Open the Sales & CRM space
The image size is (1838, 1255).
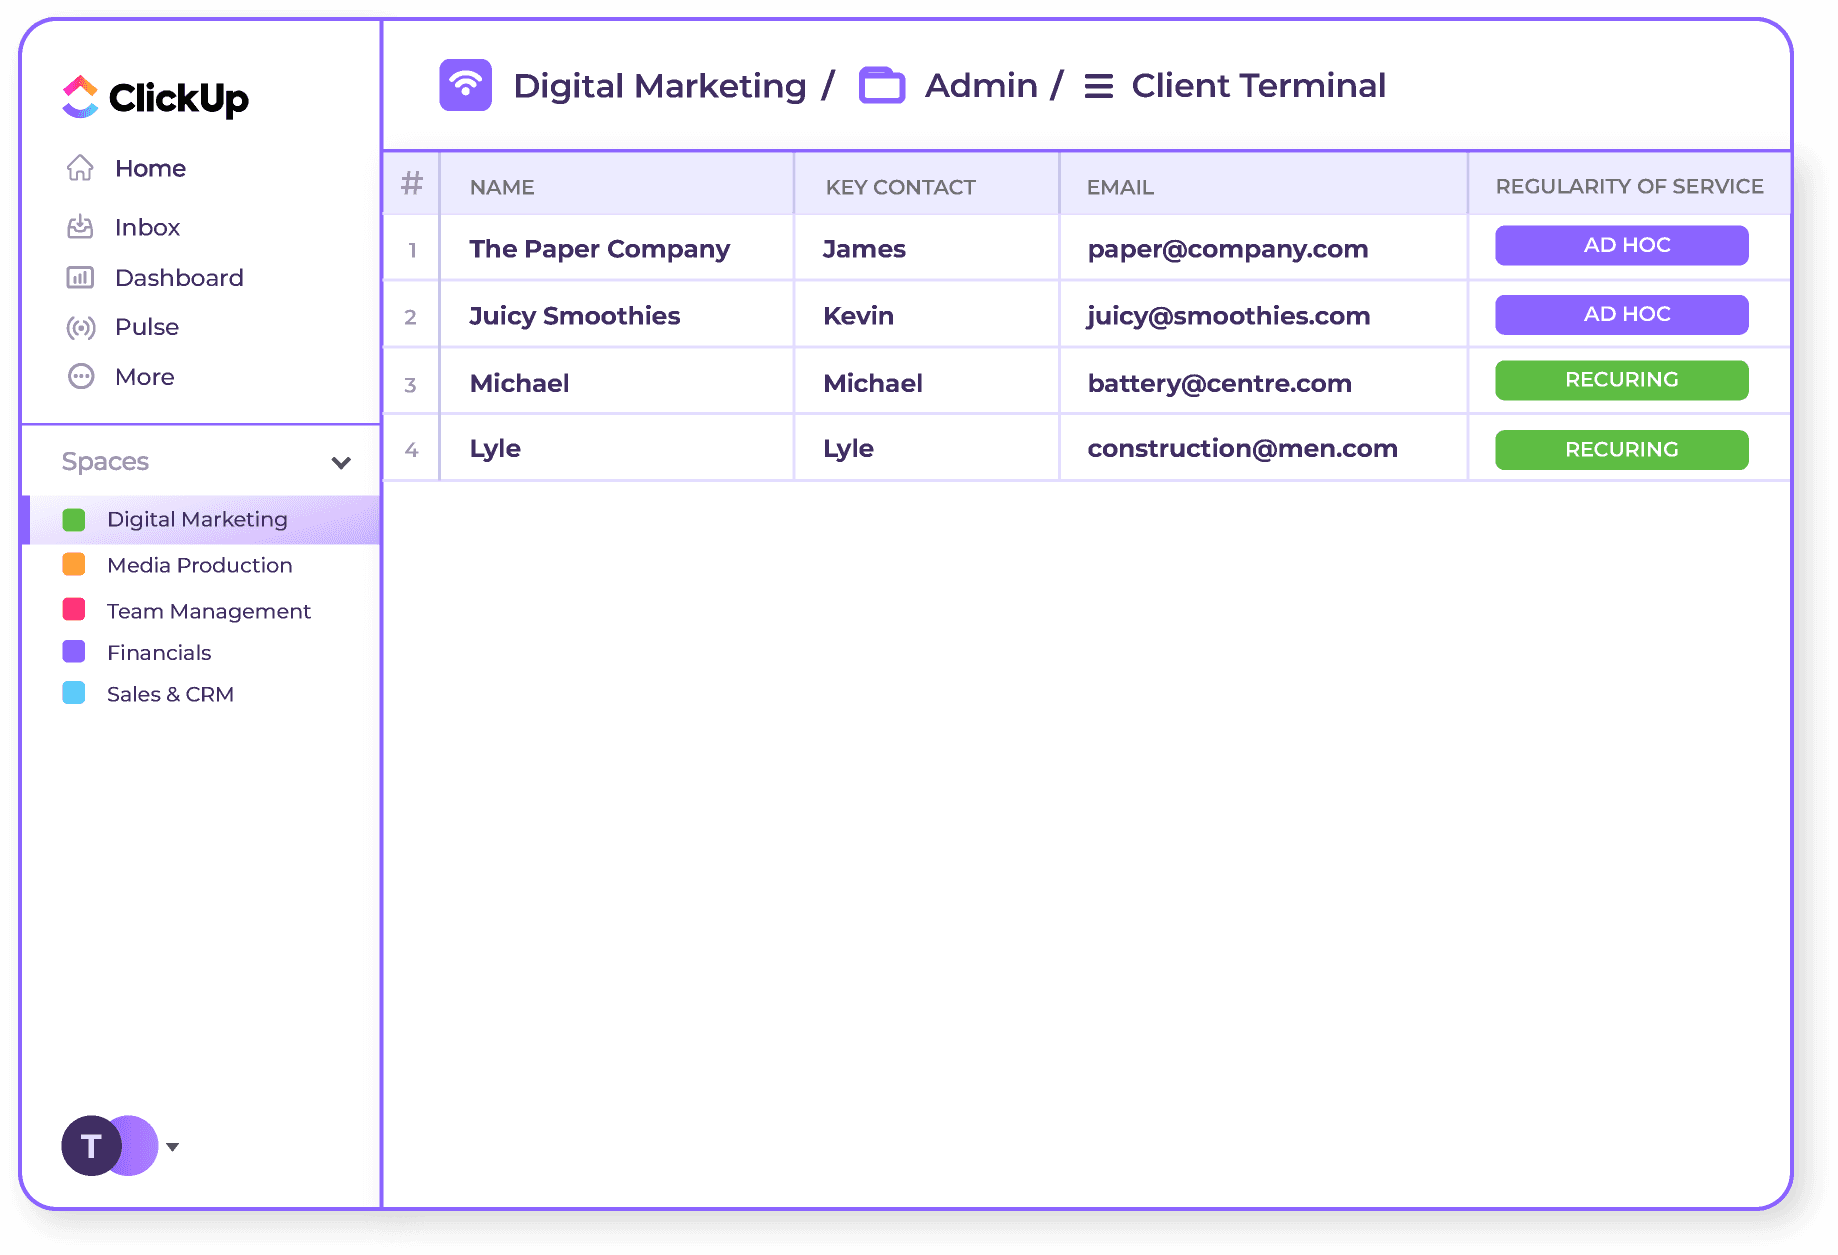click(170, 694)
